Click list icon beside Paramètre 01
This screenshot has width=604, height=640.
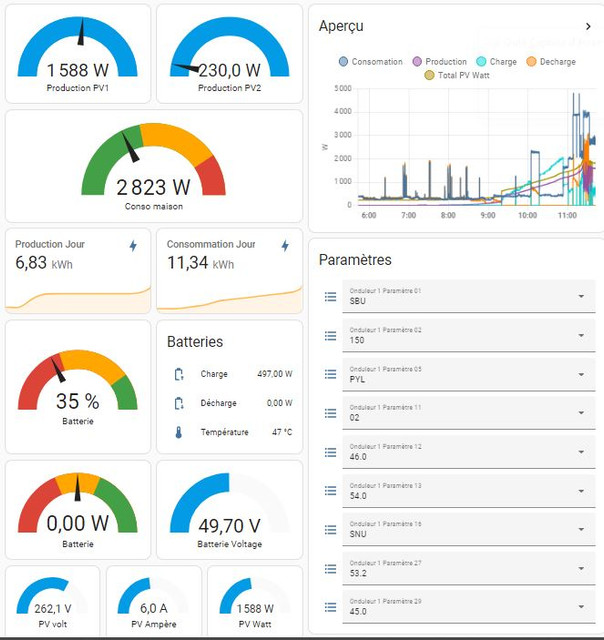[x=331, y=297]
